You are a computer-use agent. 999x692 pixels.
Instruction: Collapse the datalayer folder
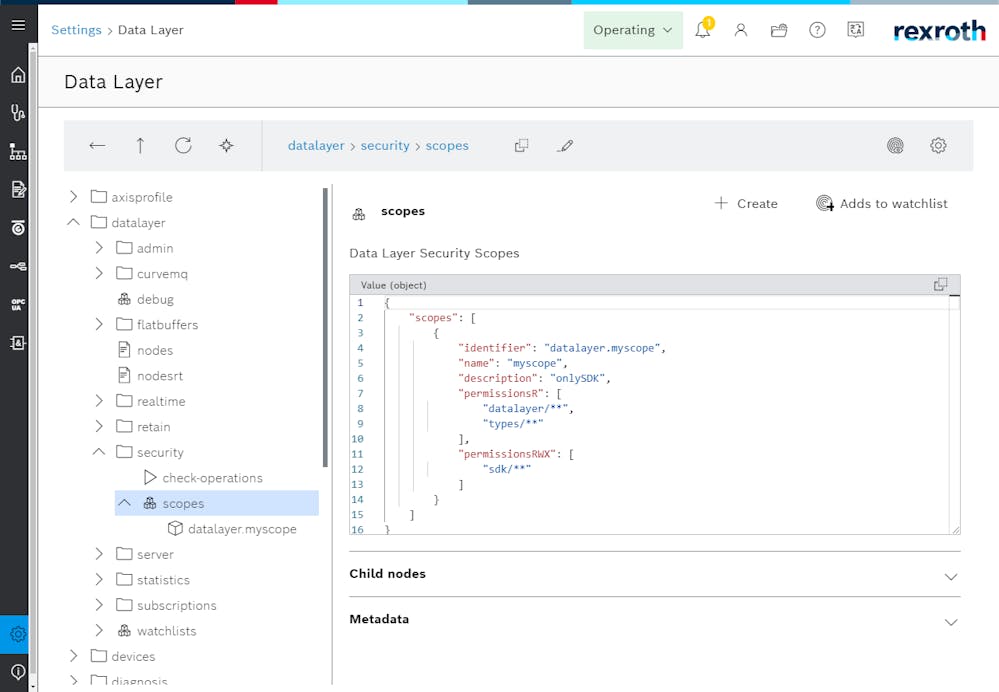[x=73, y=222]
